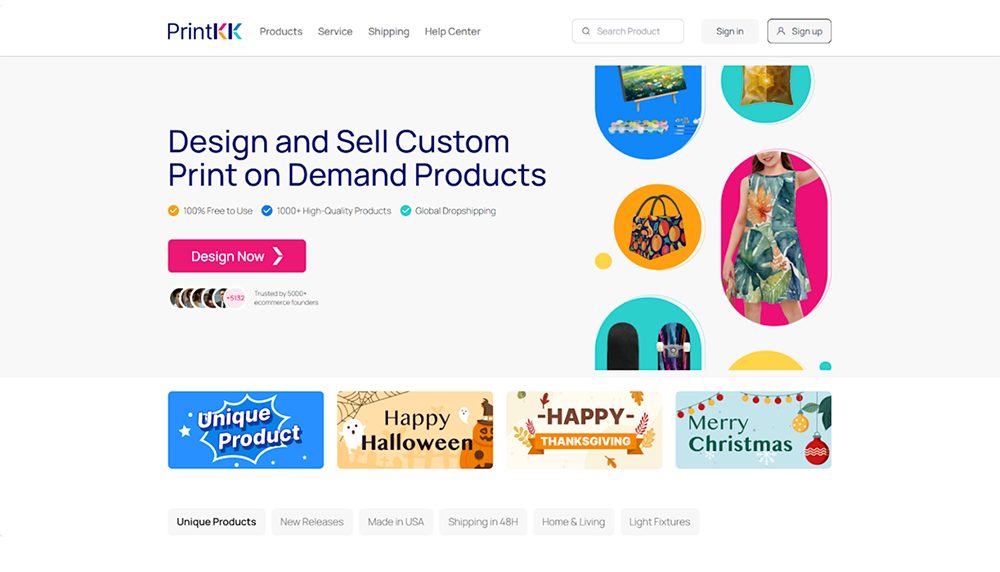Click the +5132 founders avatar badge
The image size is (1000, 572).
coord(235,298)
